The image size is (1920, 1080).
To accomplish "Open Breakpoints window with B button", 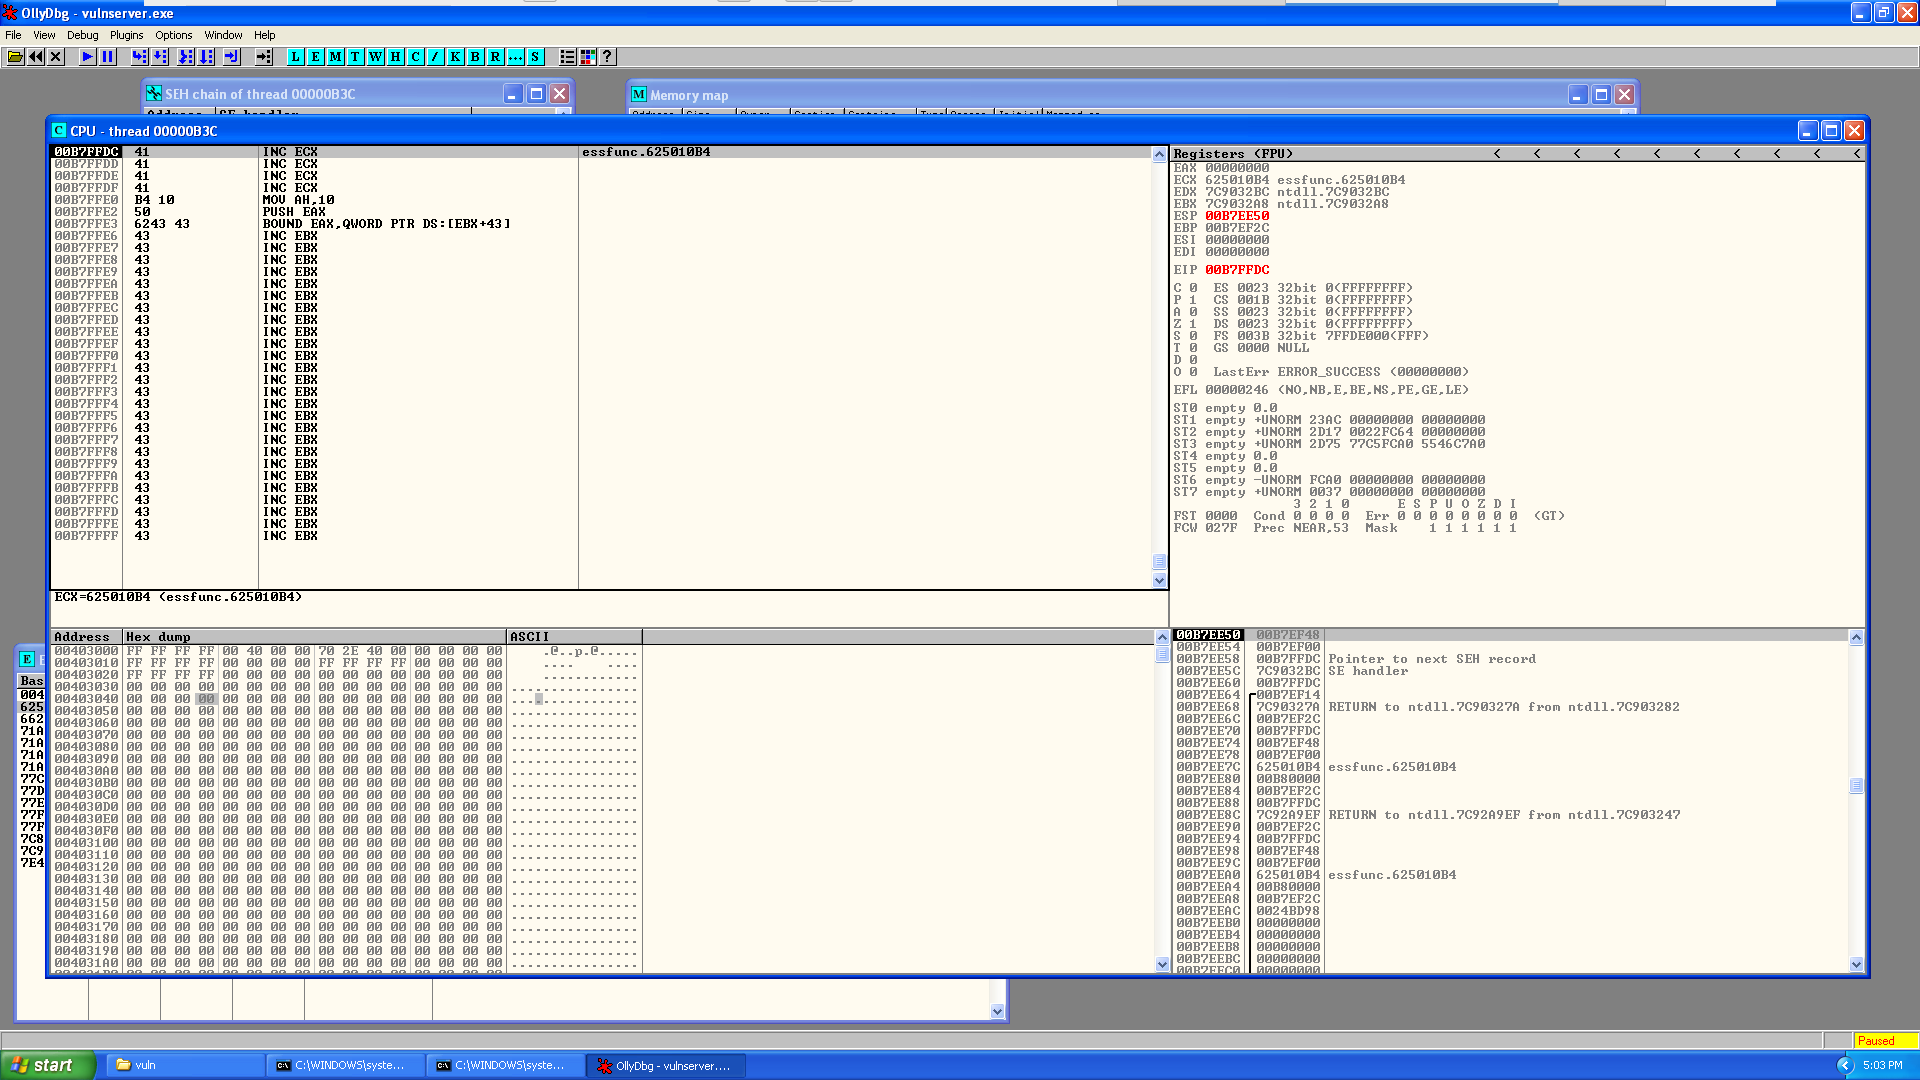I will pos(475,57).
